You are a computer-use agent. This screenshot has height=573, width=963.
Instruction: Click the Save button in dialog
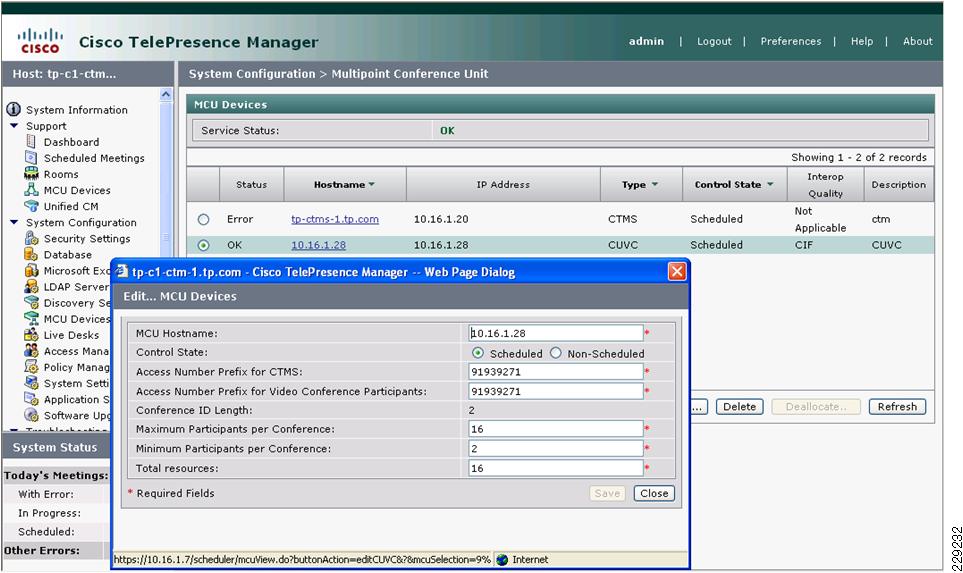point(607,493)
